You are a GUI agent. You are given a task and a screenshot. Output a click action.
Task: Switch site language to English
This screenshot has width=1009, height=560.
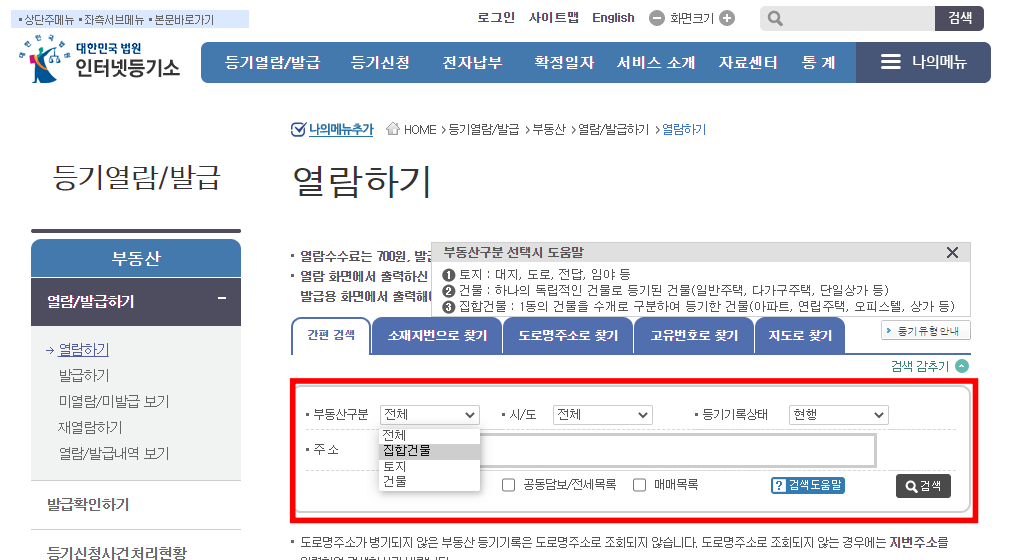[x=613, y=18]
